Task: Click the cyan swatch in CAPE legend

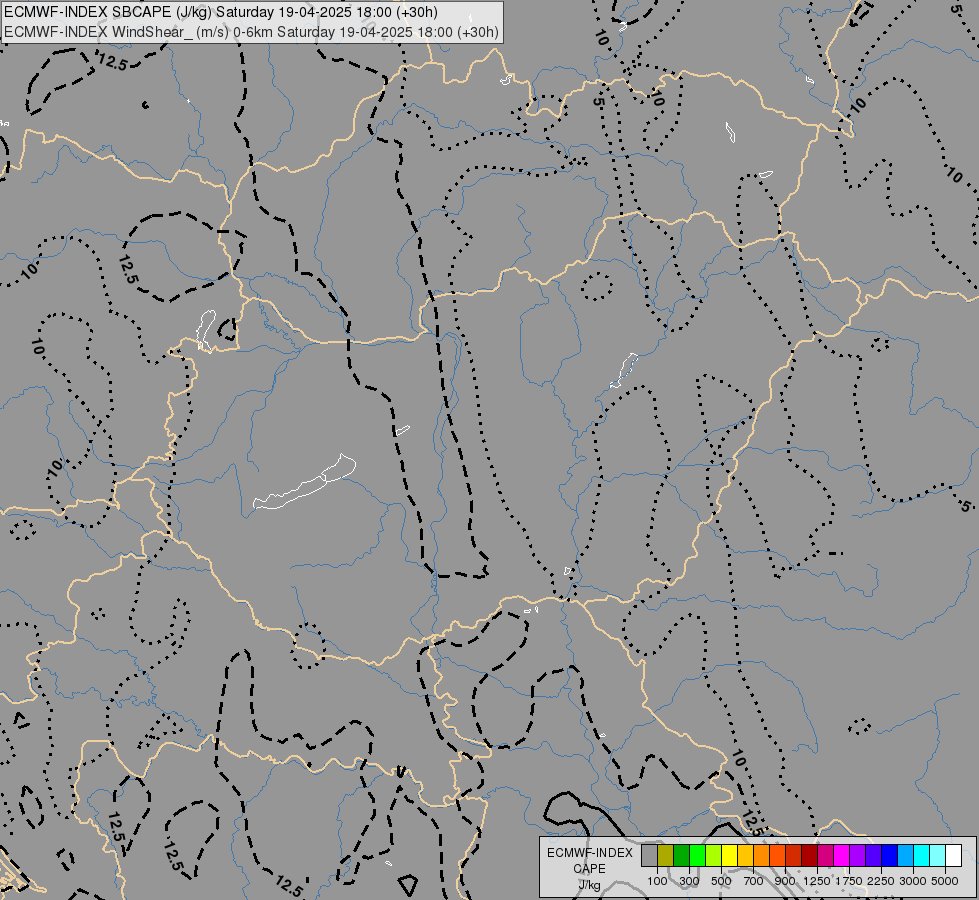Action: 922,855
